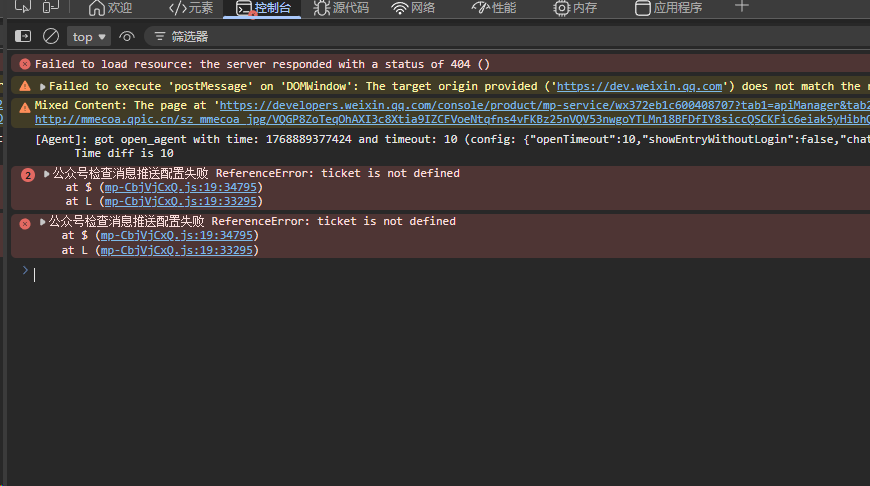
Task: Click the eye live expression icon
Action: point(127,37)
